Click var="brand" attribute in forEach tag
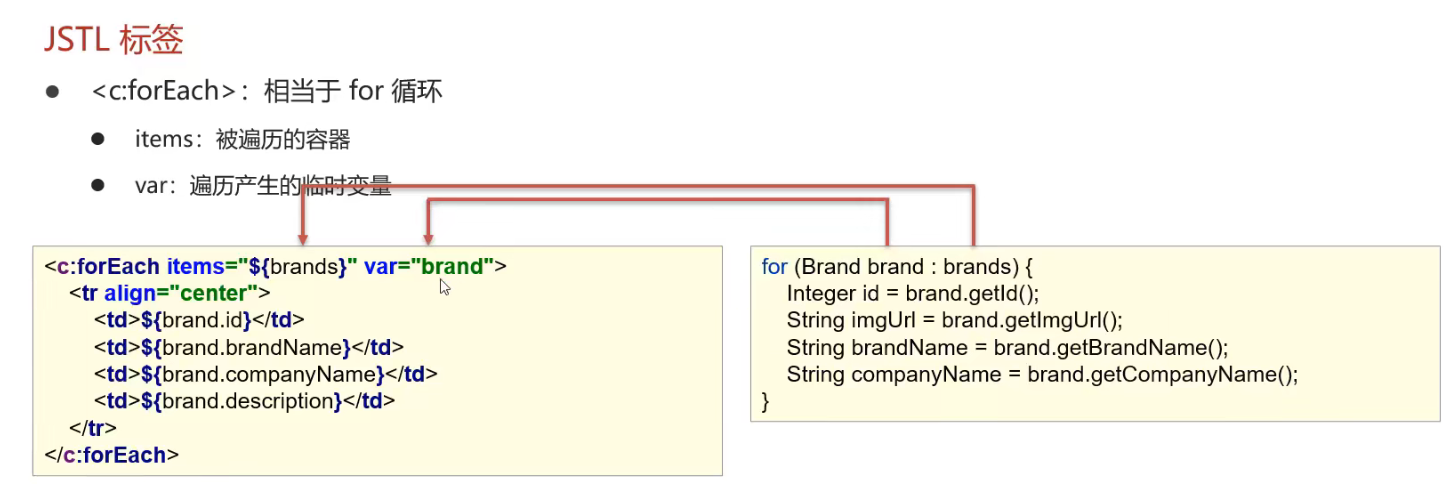Viewport: 1447px width, 487px height. pyautogui.click(x=430, y=266)
